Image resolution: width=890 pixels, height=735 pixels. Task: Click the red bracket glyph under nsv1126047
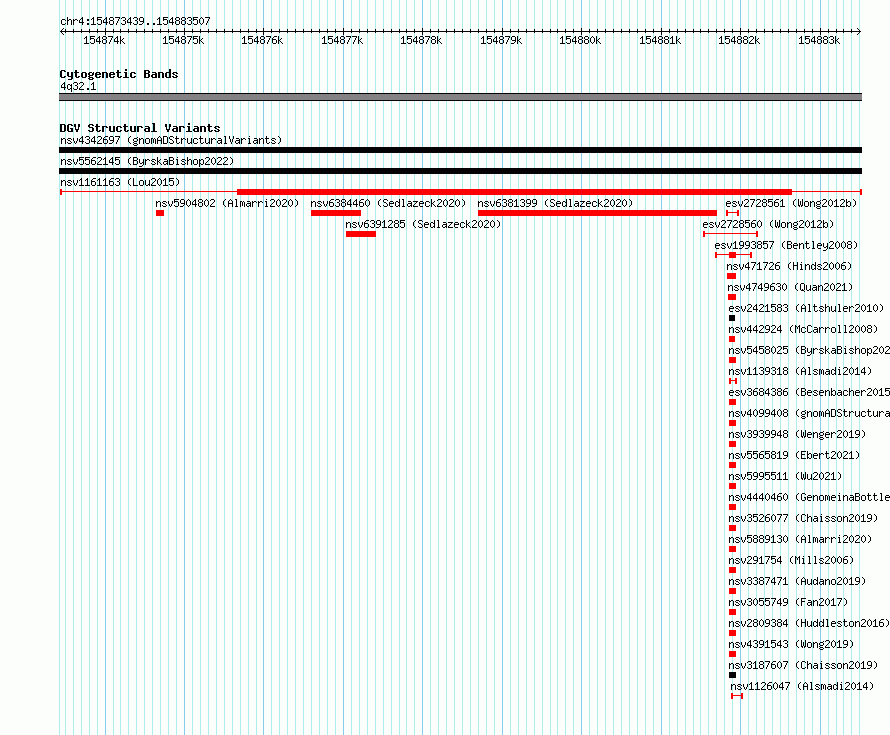click(x=737, y=696)
